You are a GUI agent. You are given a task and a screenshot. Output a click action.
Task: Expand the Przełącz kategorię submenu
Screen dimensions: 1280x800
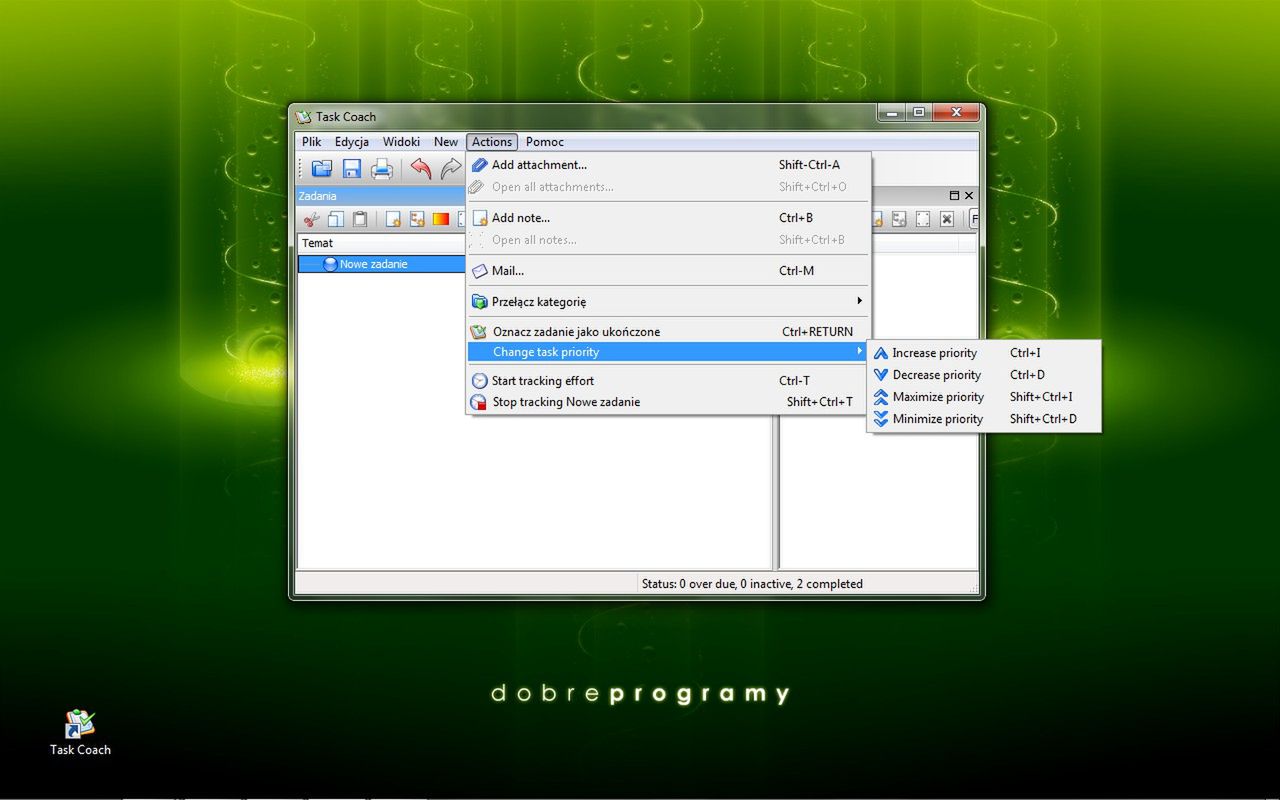pyautogui.click(x=669, y=301)
